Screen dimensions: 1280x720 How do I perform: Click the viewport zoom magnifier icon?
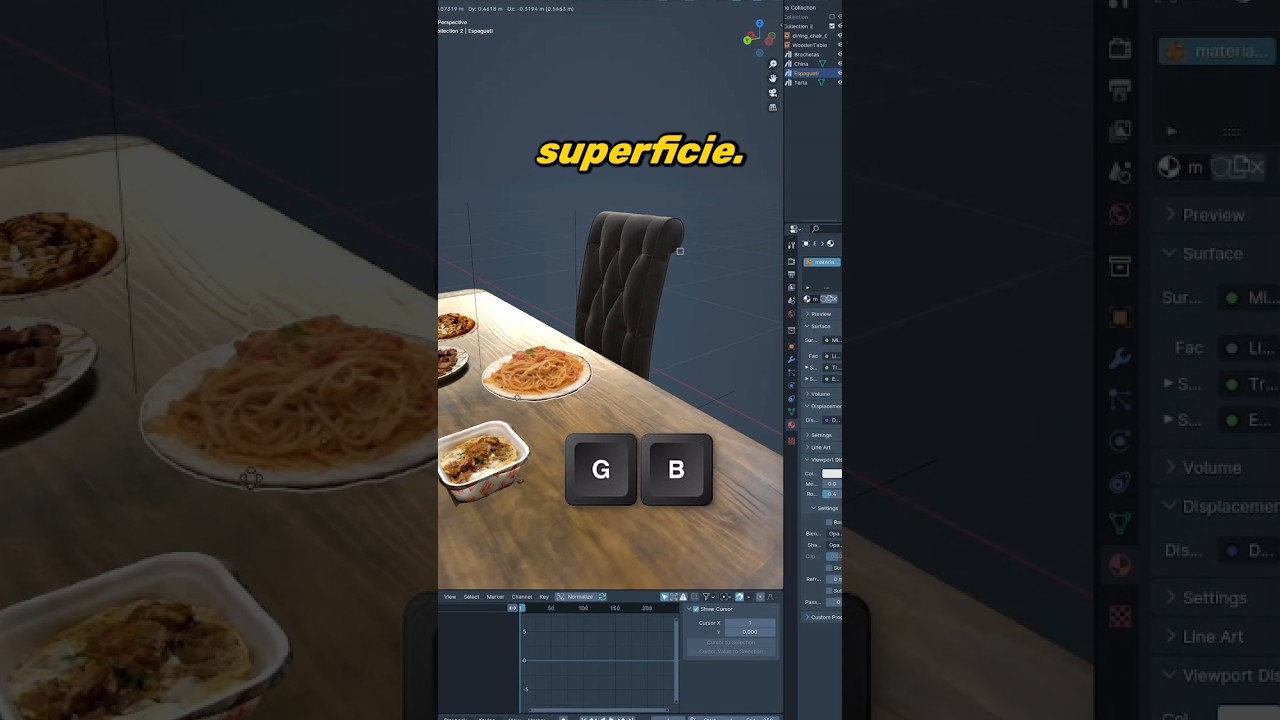point(772,64)
